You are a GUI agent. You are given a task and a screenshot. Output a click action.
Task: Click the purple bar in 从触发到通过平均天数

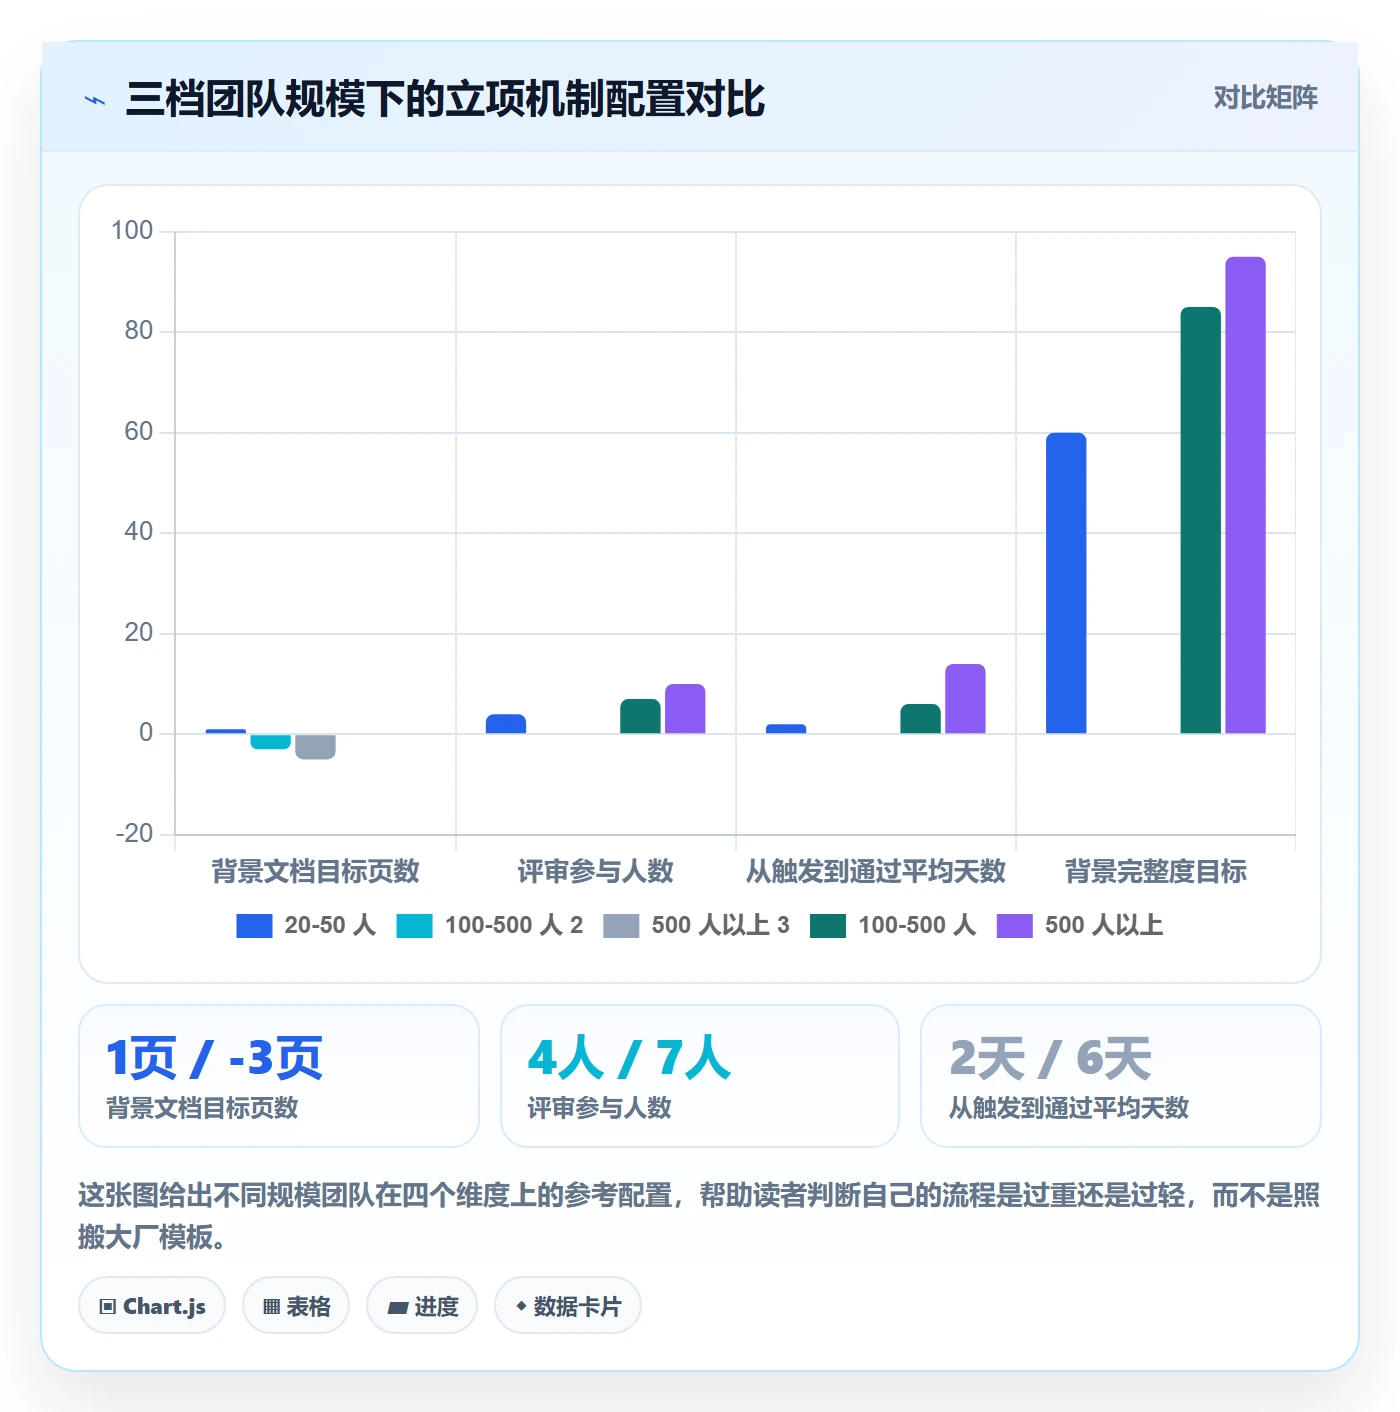pos(965,699)
